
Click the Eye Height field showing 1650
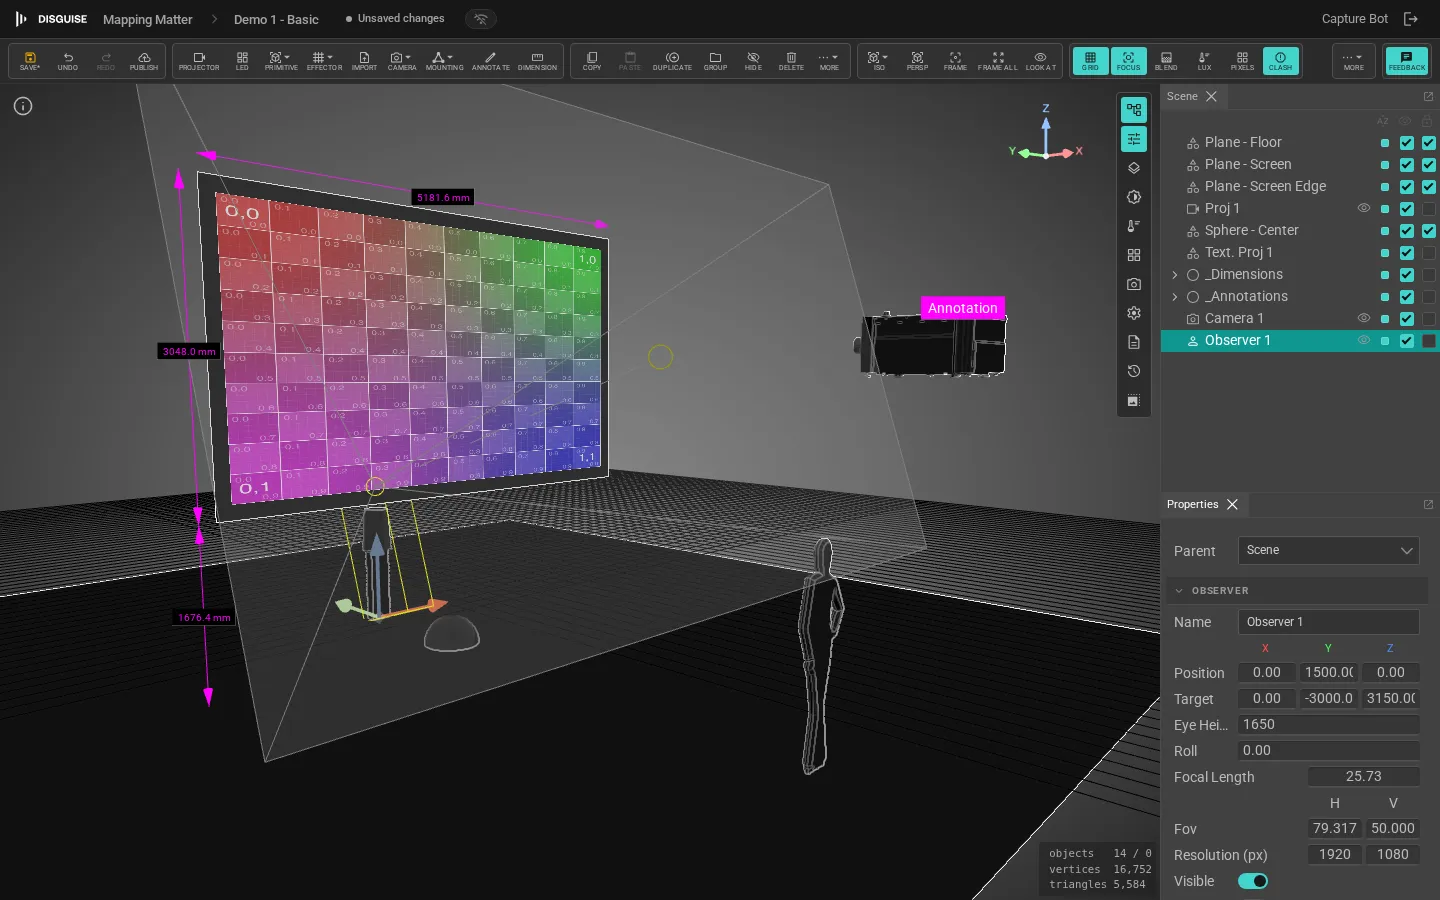(1328, 725)
